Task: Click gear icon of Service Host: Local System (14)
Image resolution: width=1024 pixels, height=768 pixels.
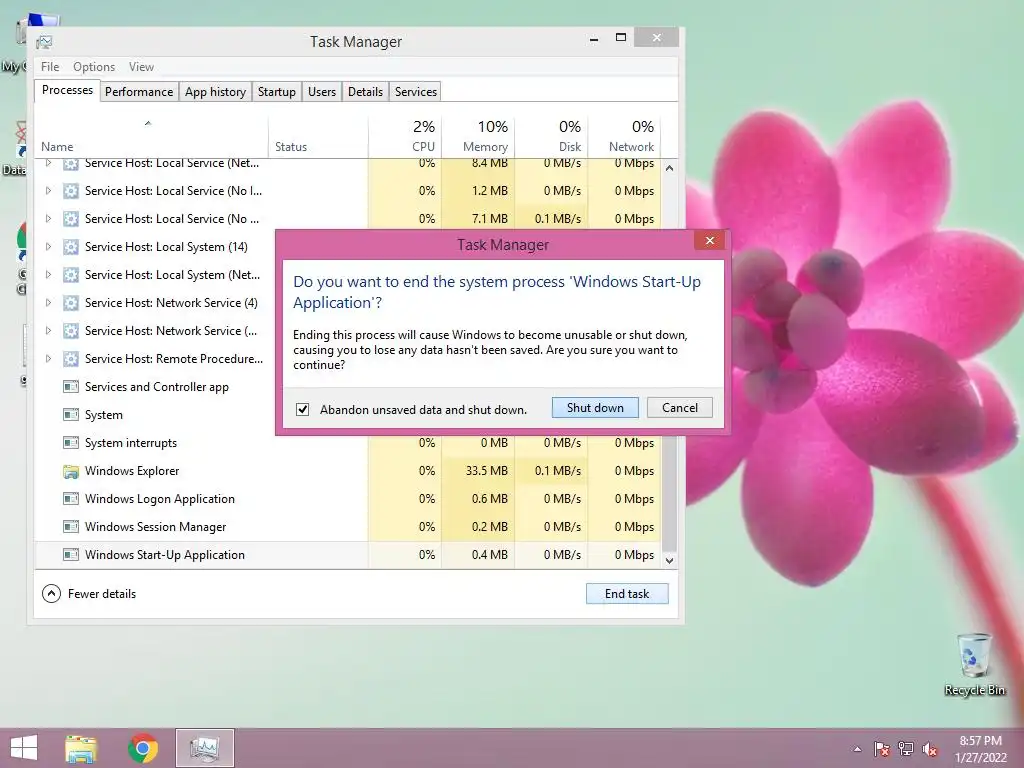Action: pyautogui.click(x=71, y=247)
